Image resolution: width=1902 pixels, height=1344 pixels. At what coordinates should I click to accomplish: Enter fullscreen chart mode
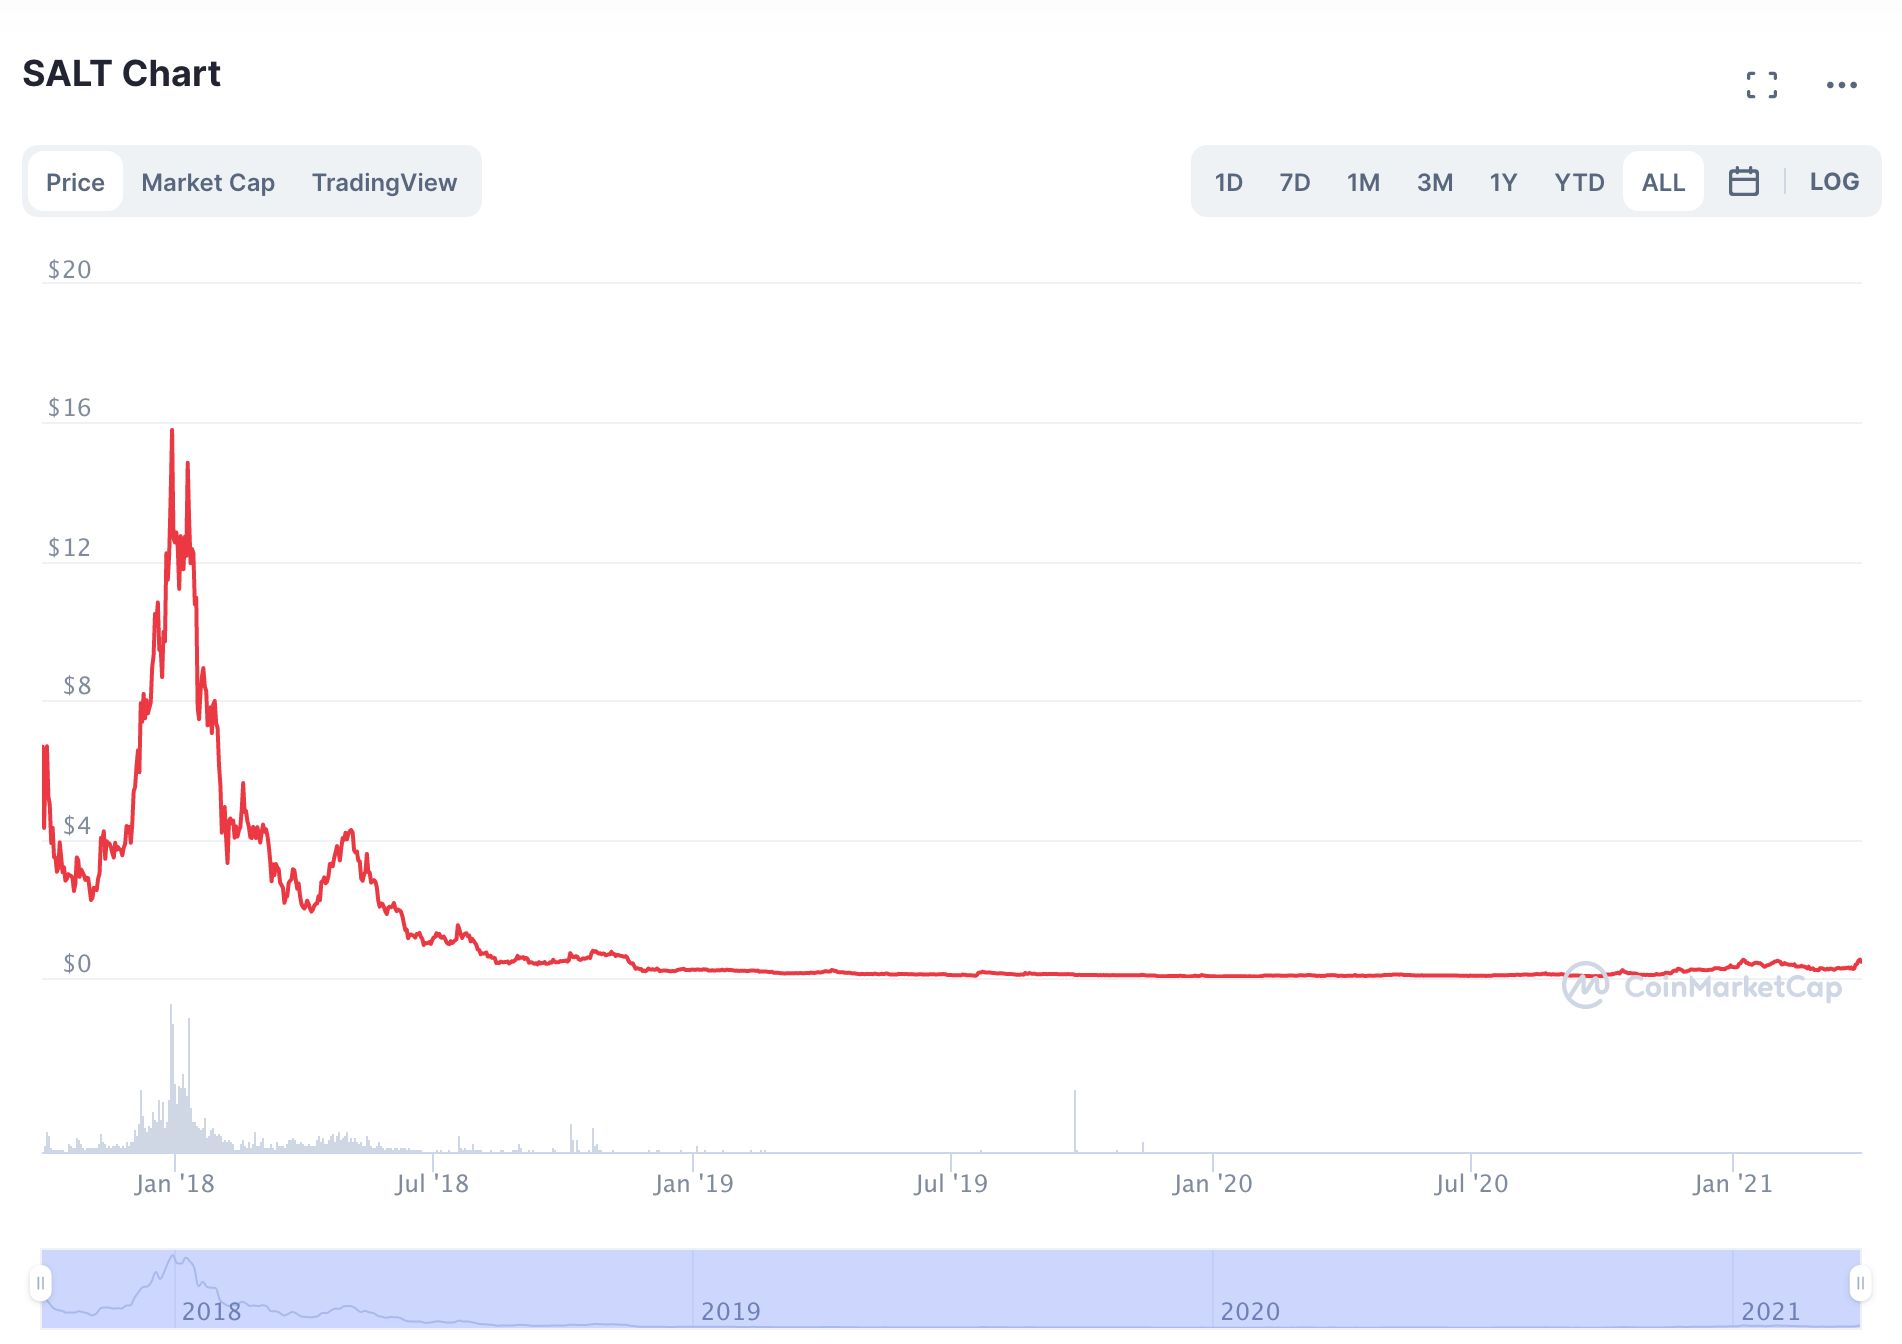1761,85
